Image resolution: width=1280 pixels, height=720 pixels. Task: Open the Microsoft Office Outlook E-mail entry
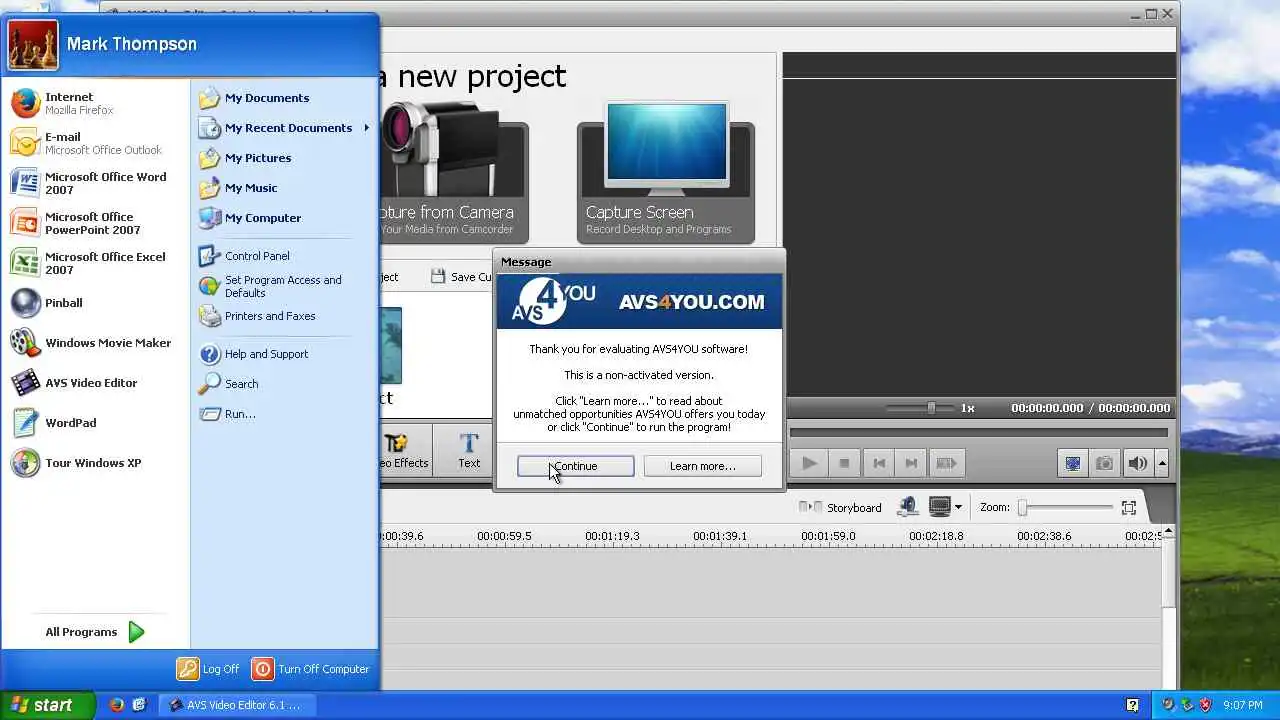tap(95, 143)
